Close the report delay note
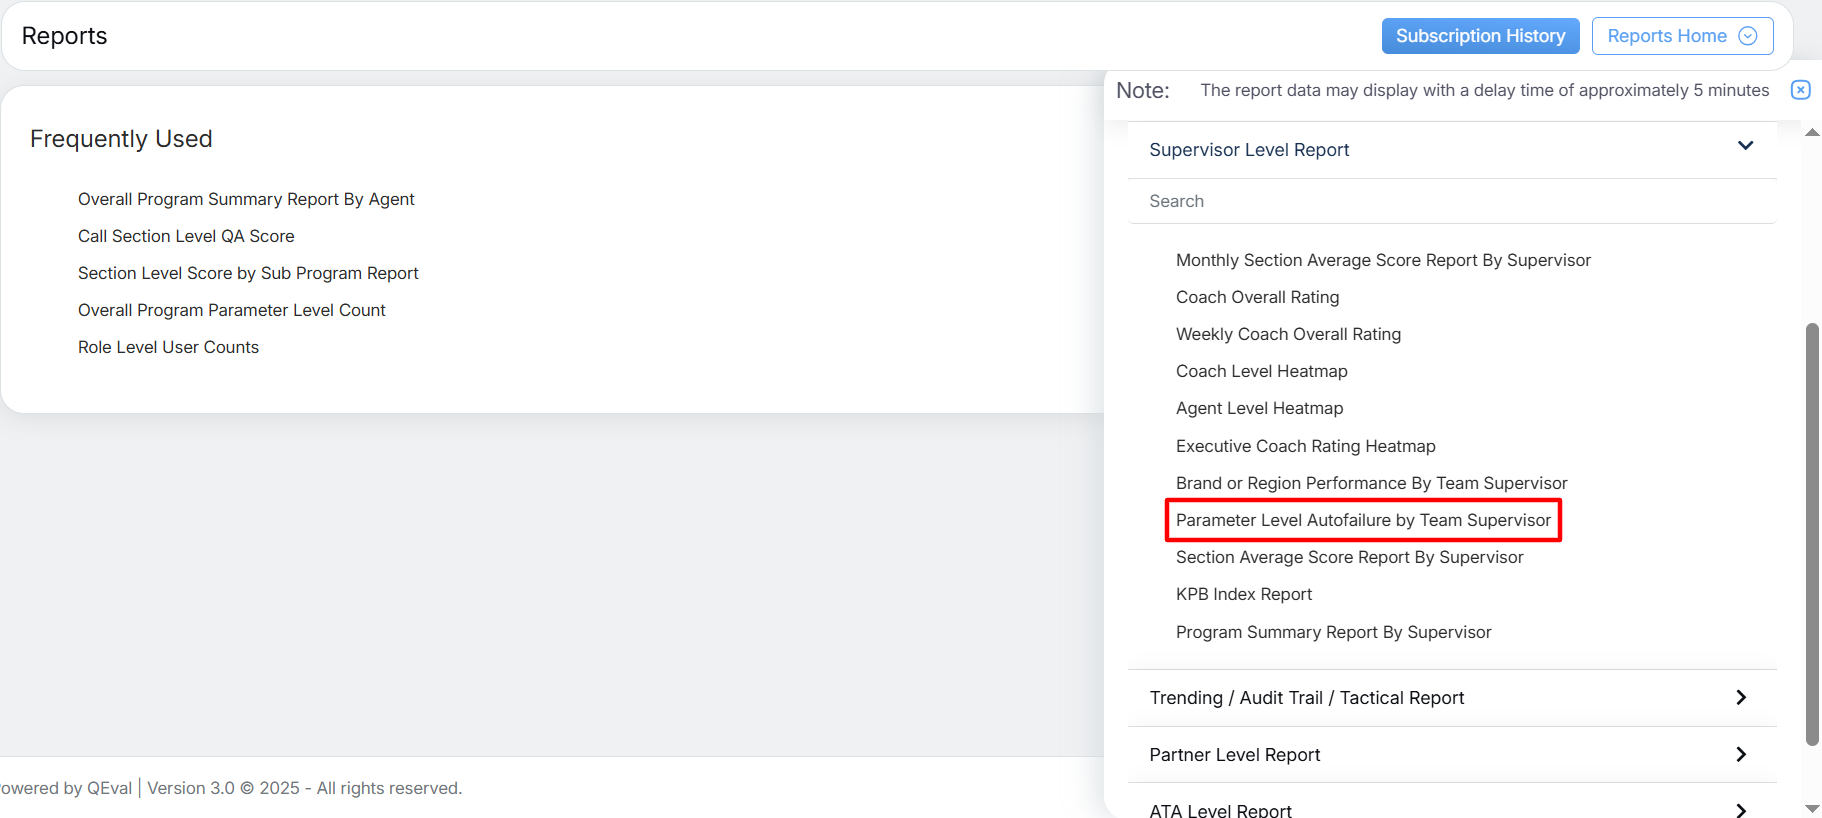This screenshot has width=1822, height=818. (1800, 90)
